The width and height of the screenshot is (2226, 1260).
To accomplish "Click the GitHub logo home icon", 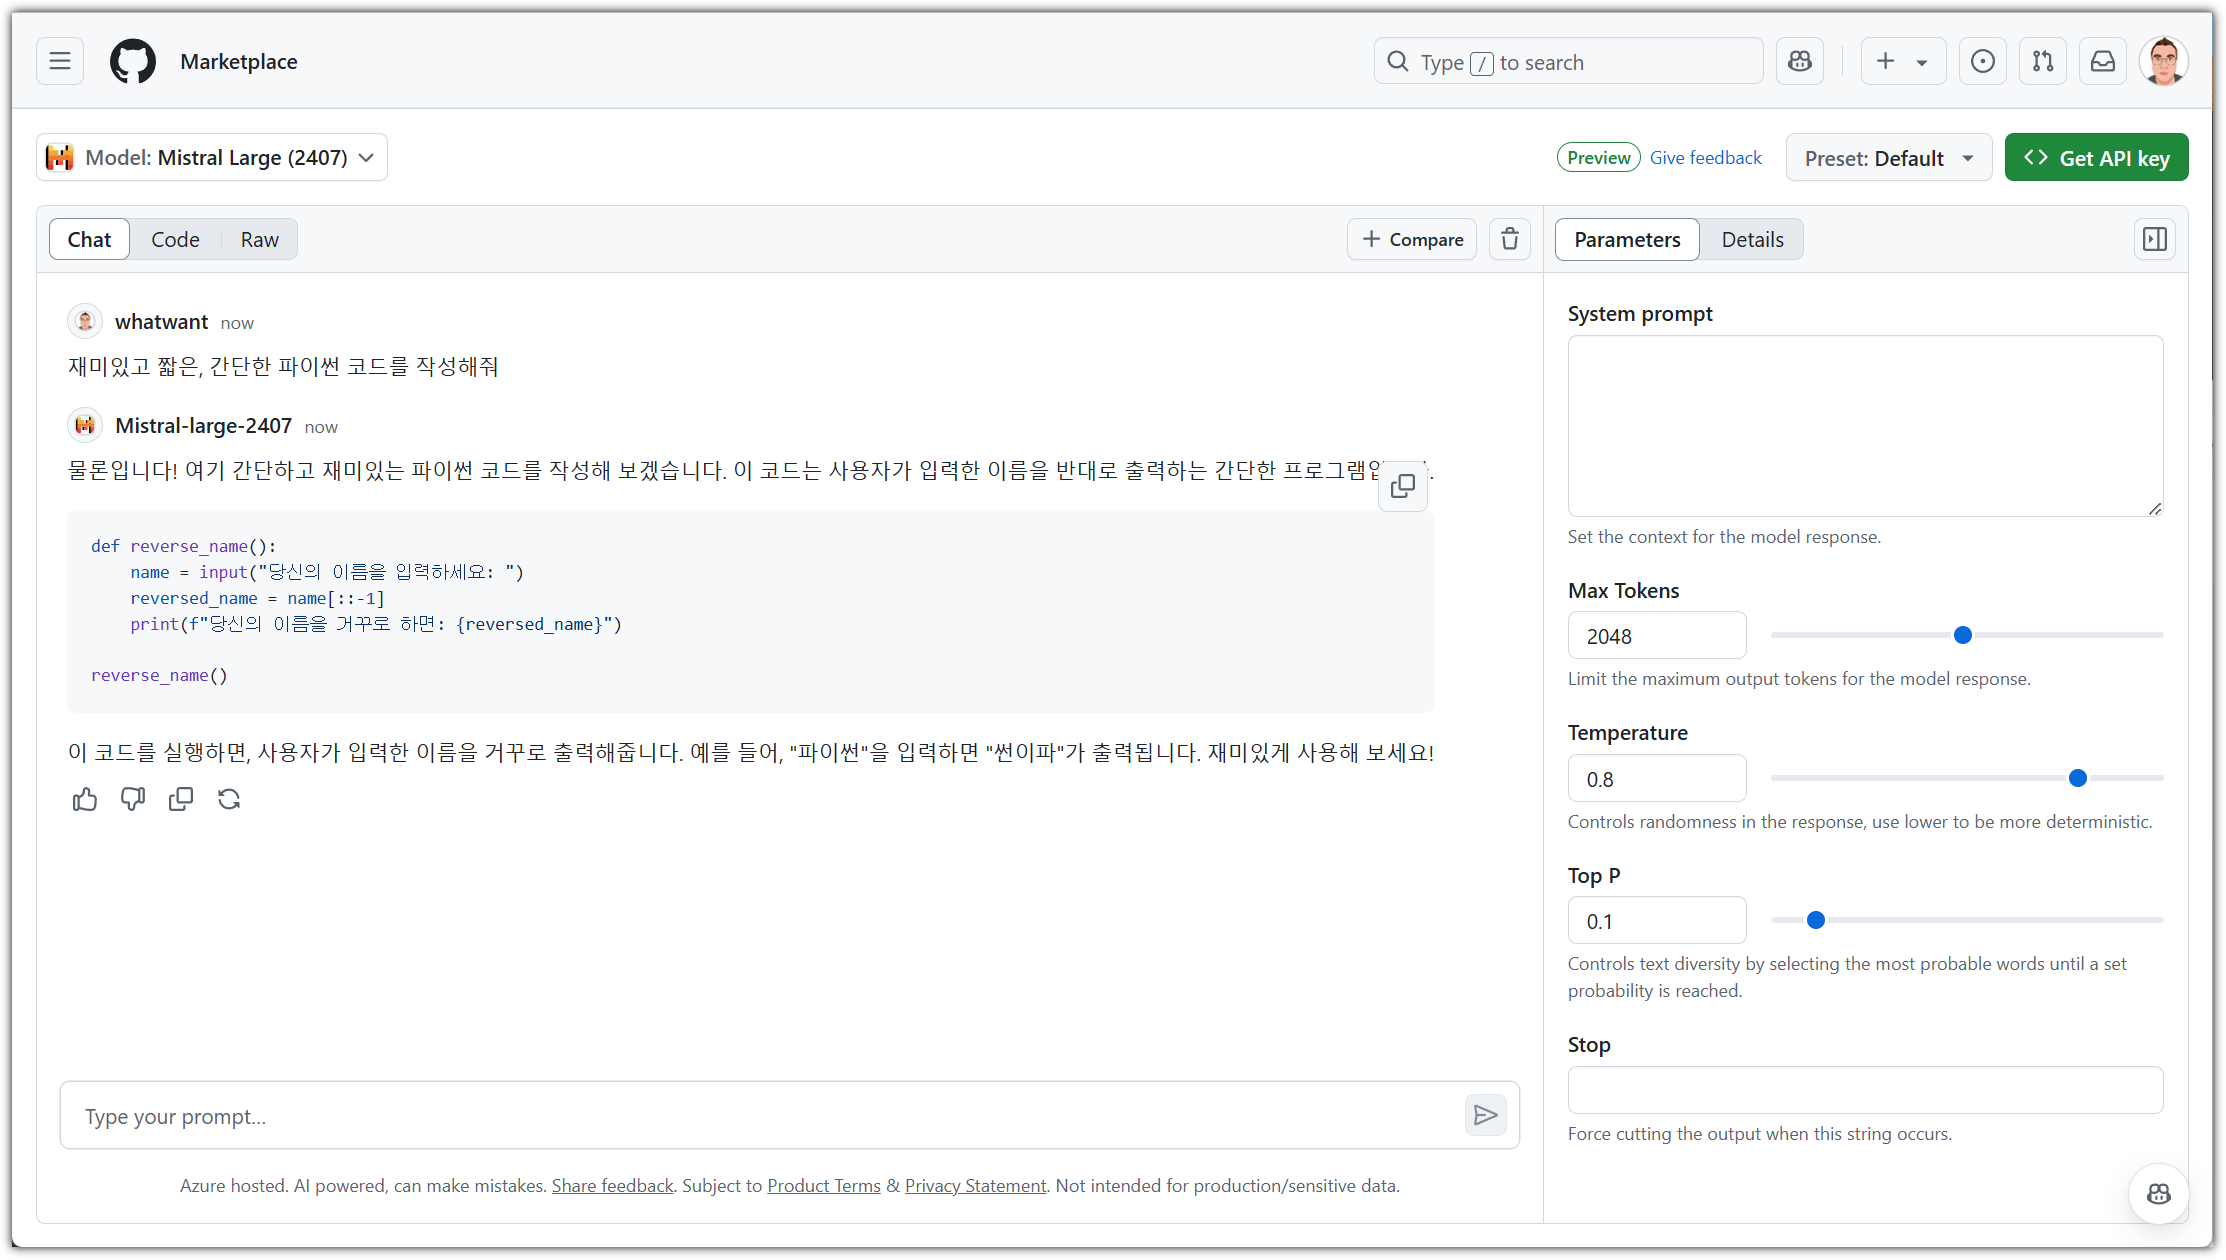I will (133, 61).
